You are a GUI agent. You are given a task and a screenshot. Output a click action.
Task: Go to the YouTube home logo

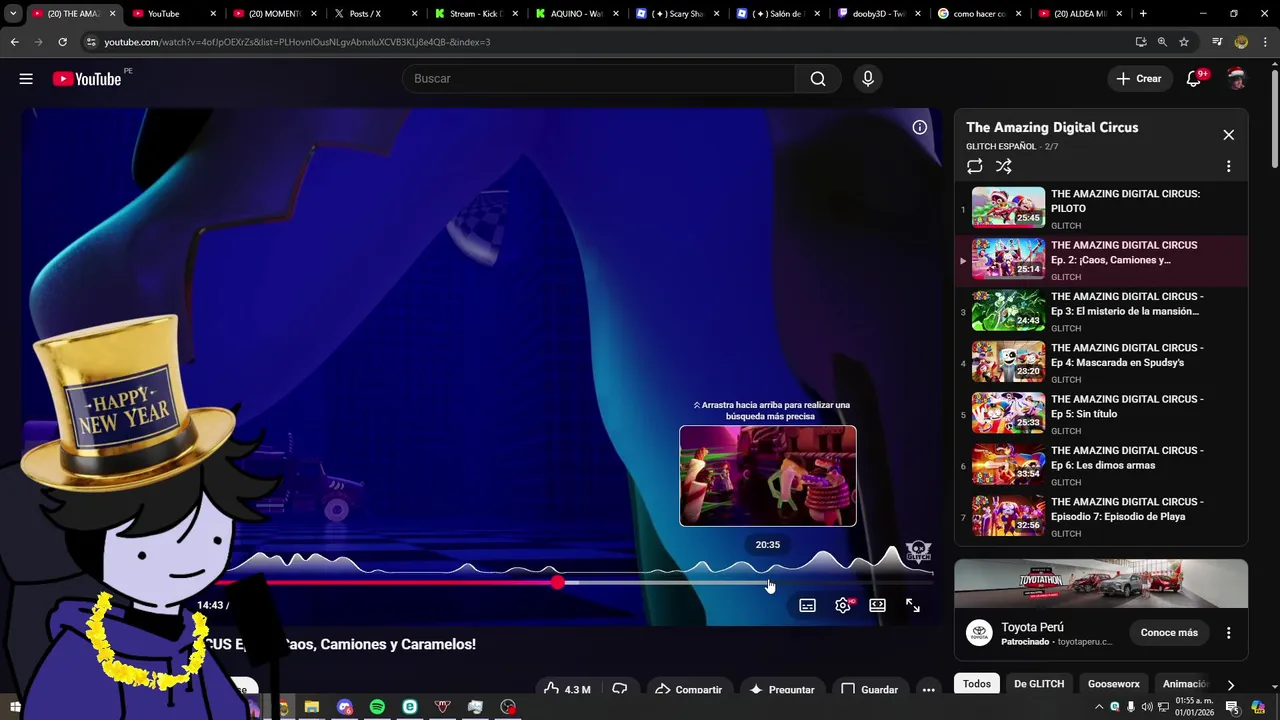87,79
